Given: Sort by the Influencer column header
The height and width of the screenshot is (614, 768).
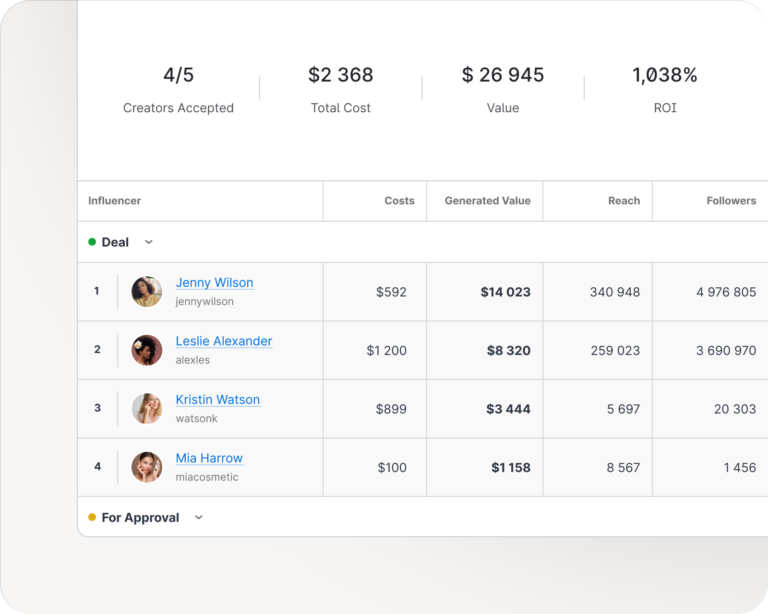Looking at the screenshot, I should click(x=114, y=201).
